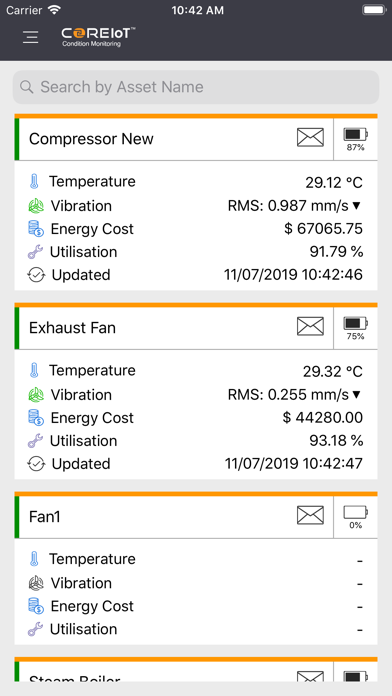Tap the Compressor New thermometer icon
This screenshot has width=392, height=696.
(x=34, y=182)
